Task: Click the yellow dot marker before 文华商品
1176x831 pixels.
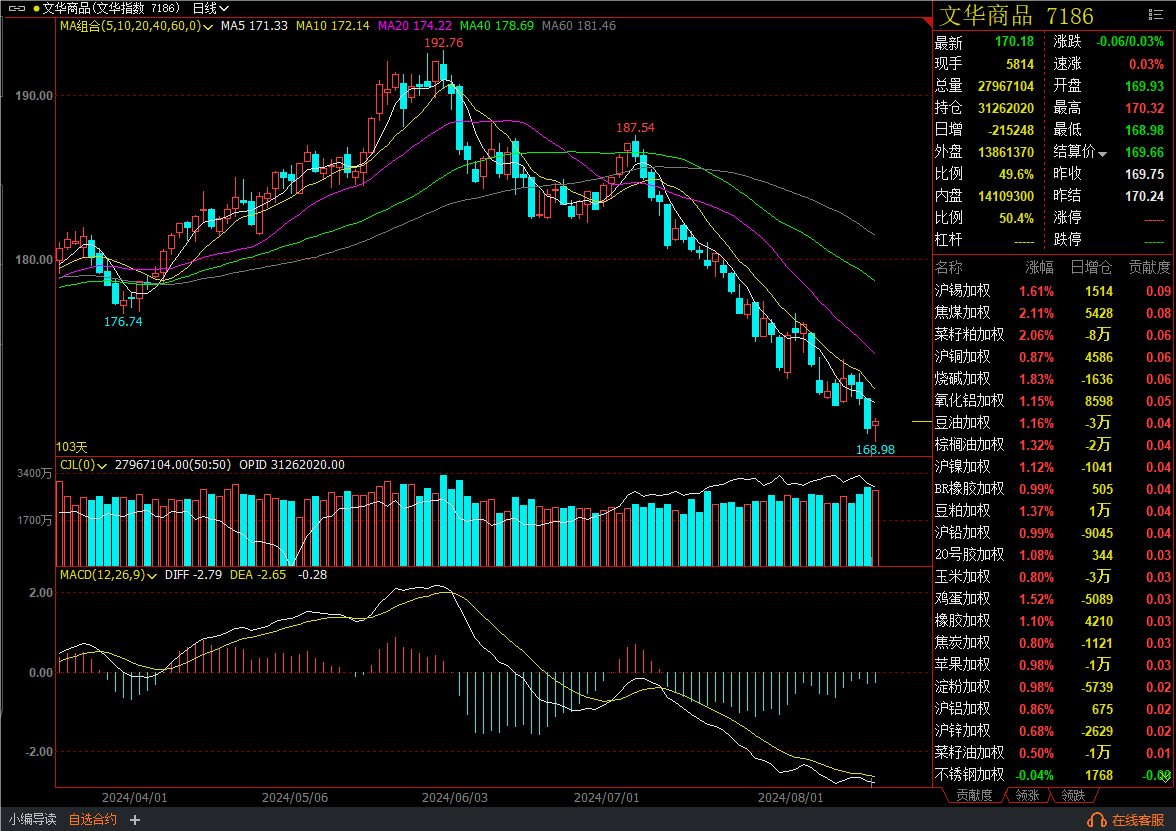Action: tap(37, 8)
